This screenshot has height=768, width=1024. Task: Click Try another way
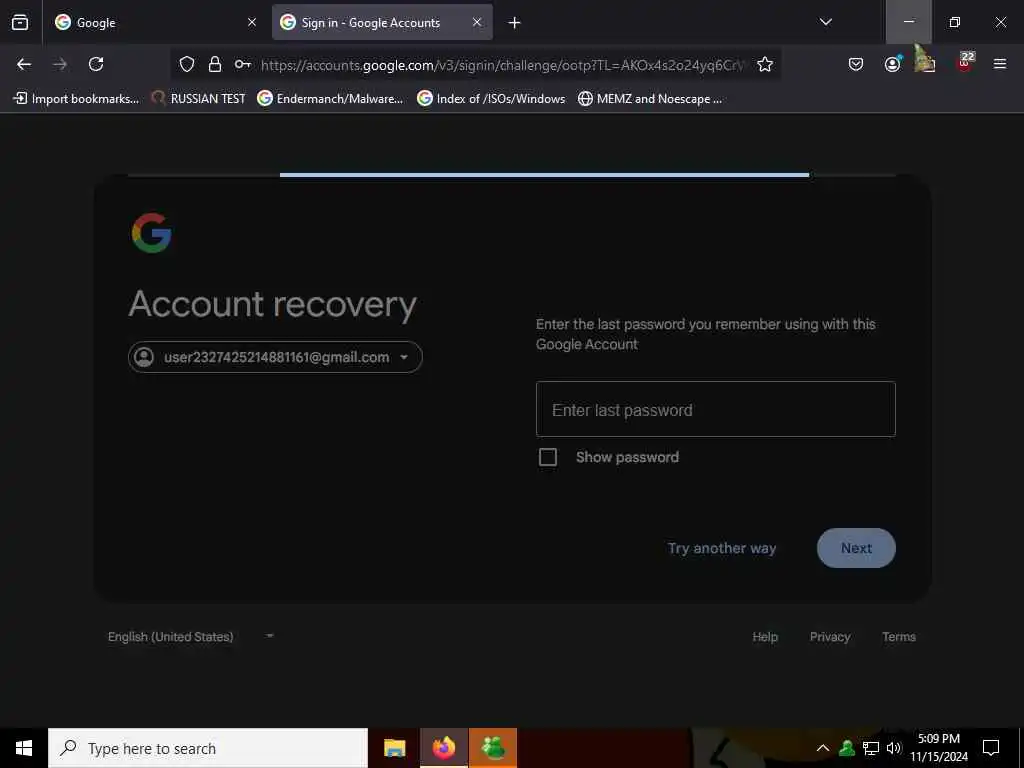click(x=722, y=548)
